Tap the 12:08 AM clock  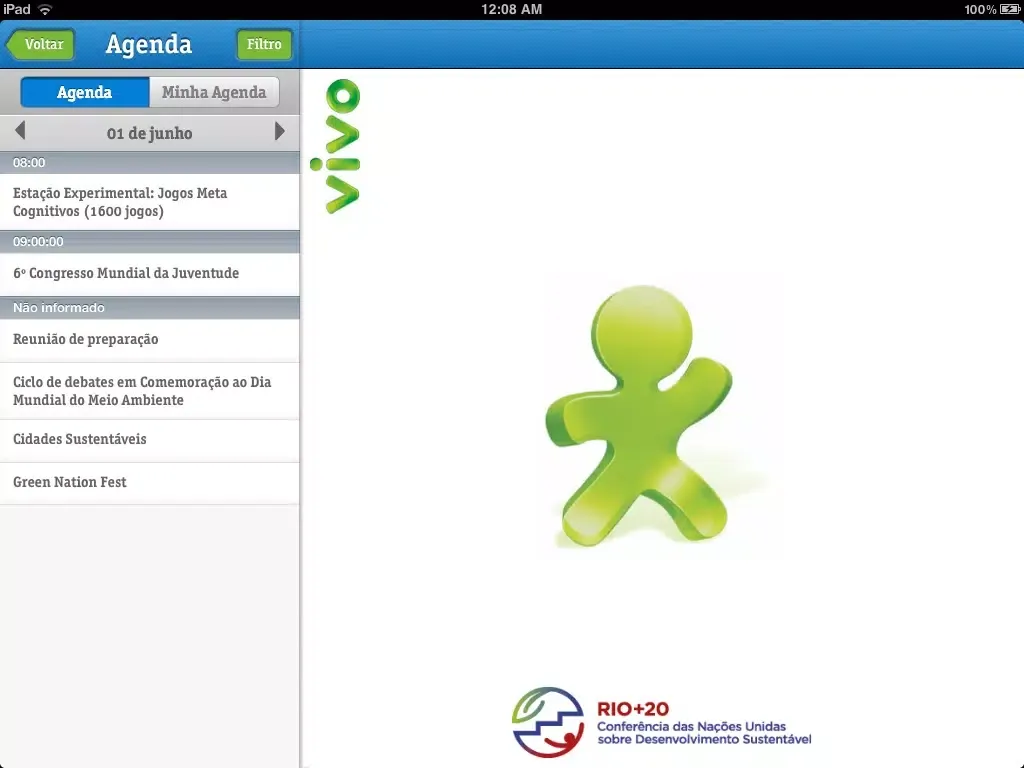(x=511, y=9)
